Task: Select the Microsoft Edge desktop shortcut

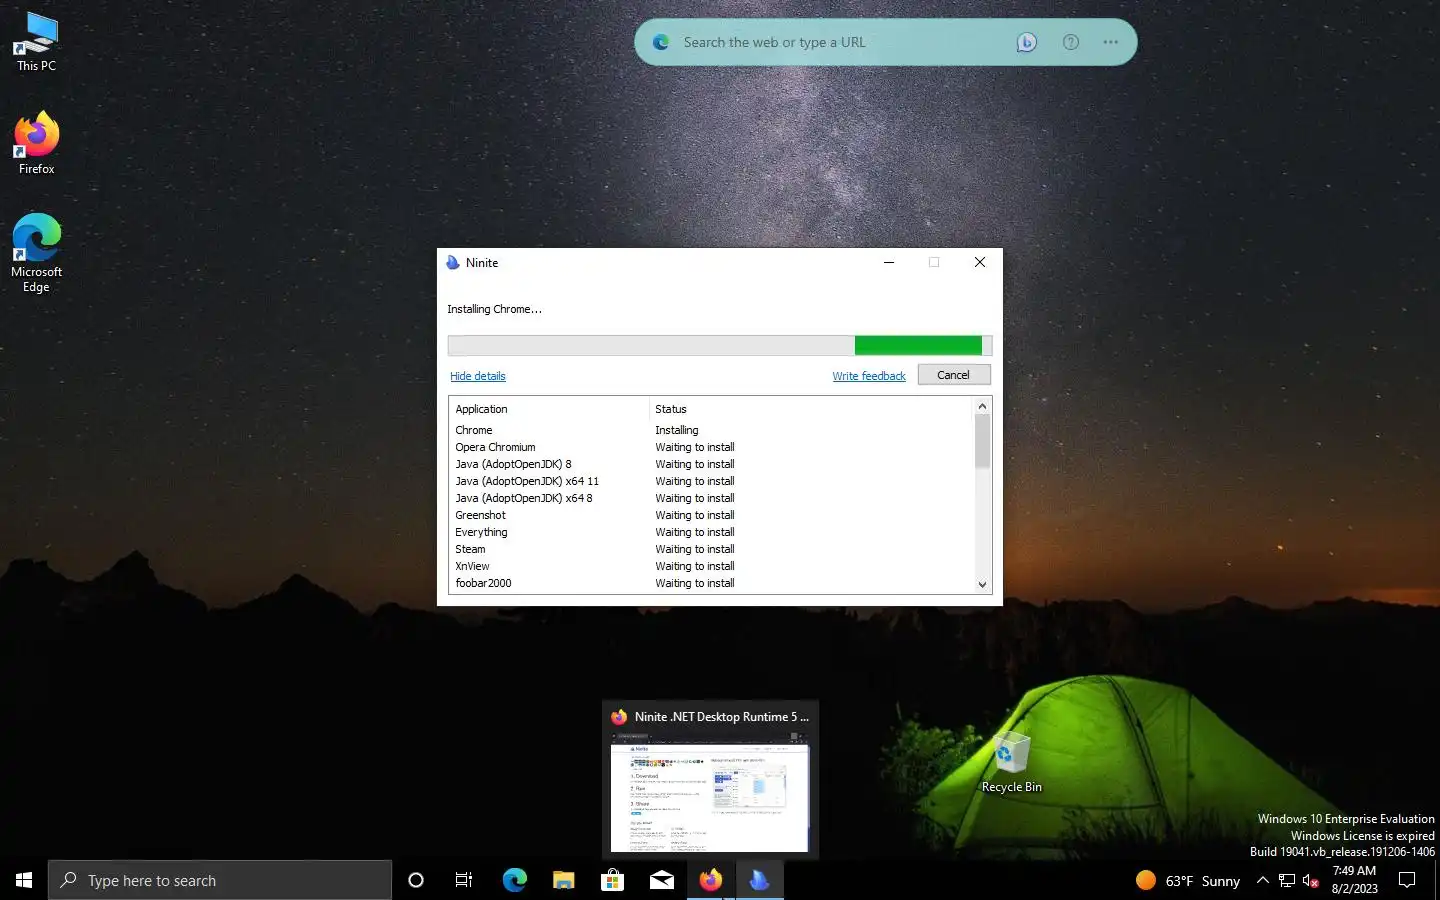Action: pos(36,252)
